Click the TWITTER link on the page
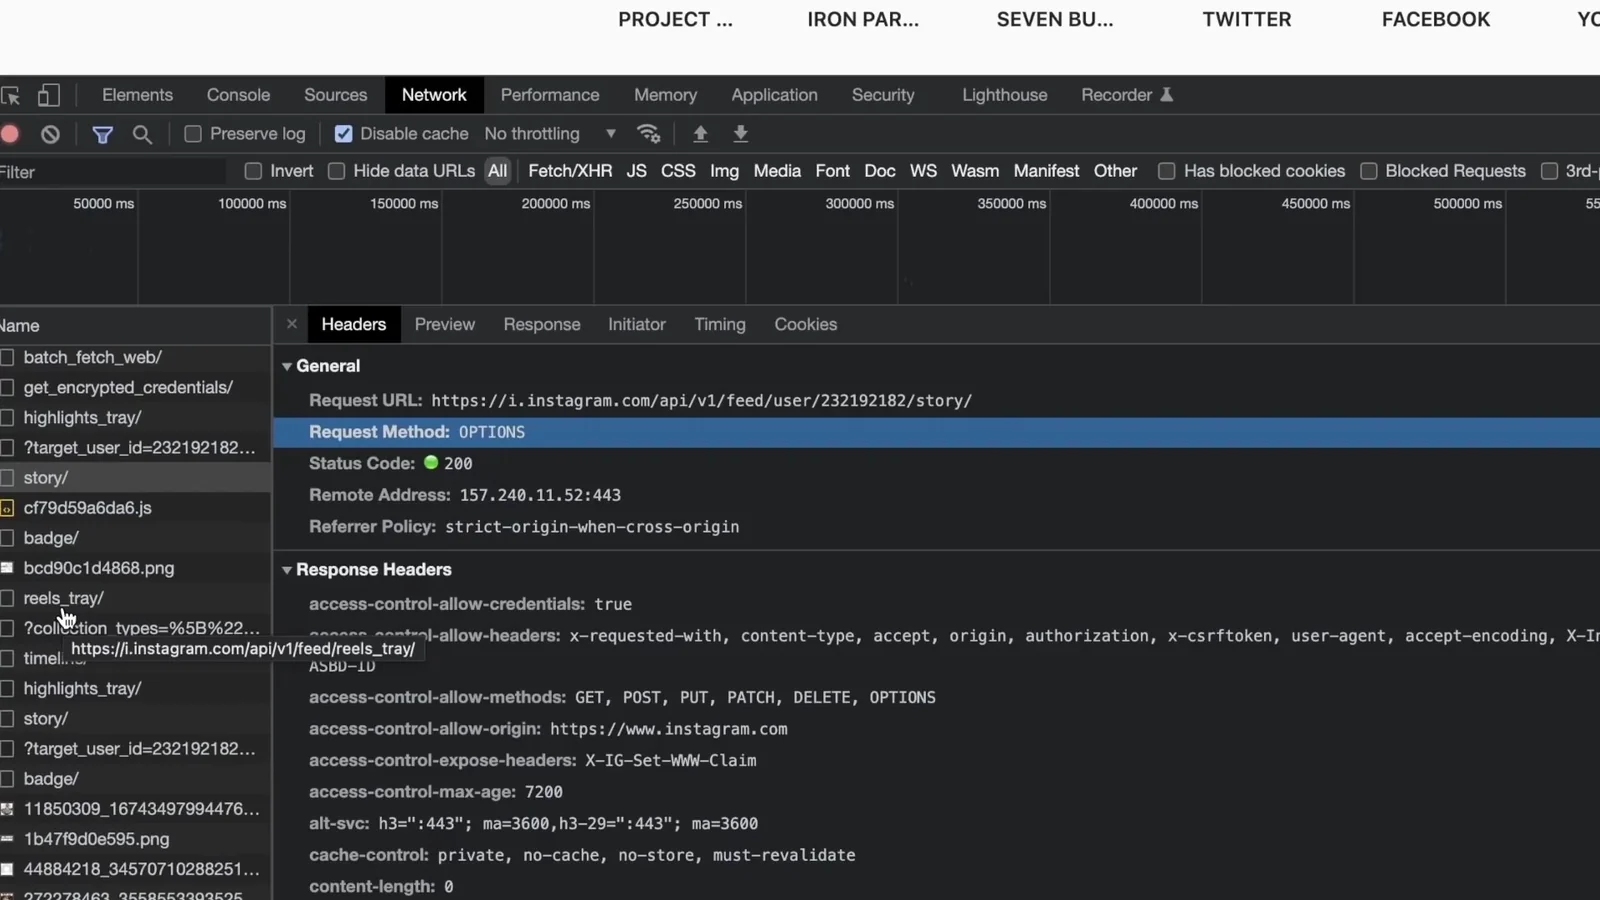 [1246, 19]
